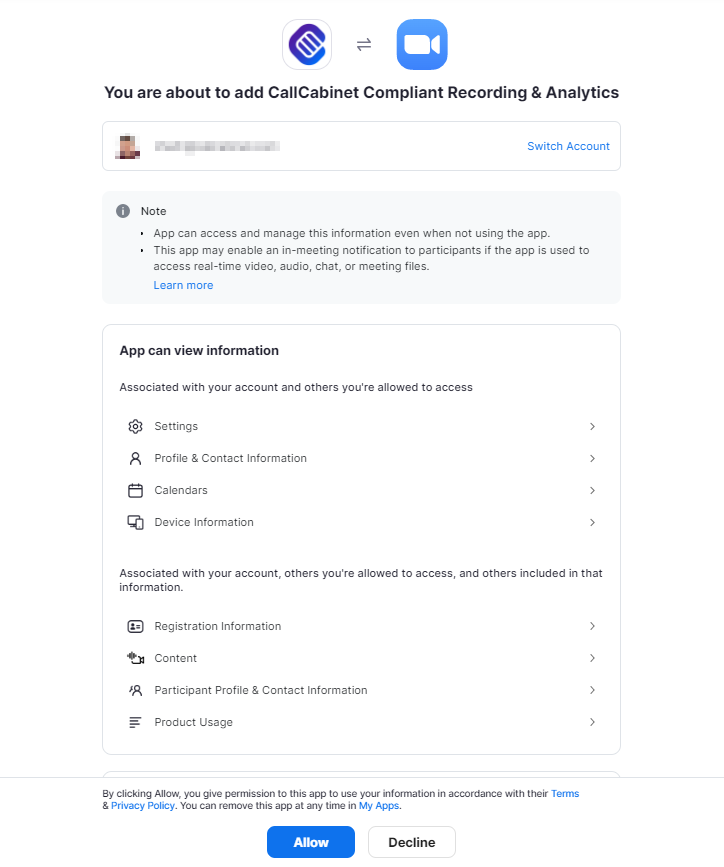Click the CallCabinet app logo icon
This screenshot has height=867, width=724.
[307, 45]
